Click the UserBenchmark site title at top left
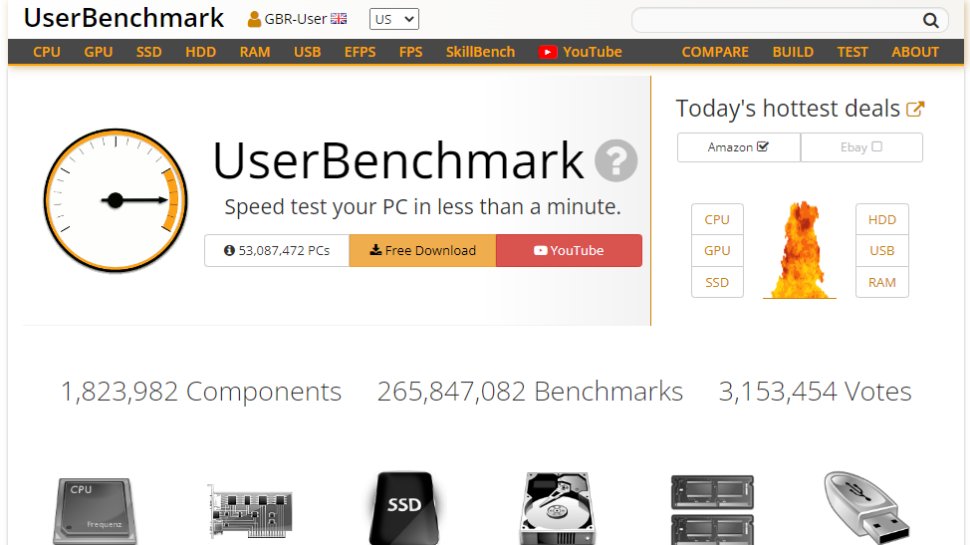The height and width of the screenshot is (545, 970). pyautogui.click(x=124, y=18)
